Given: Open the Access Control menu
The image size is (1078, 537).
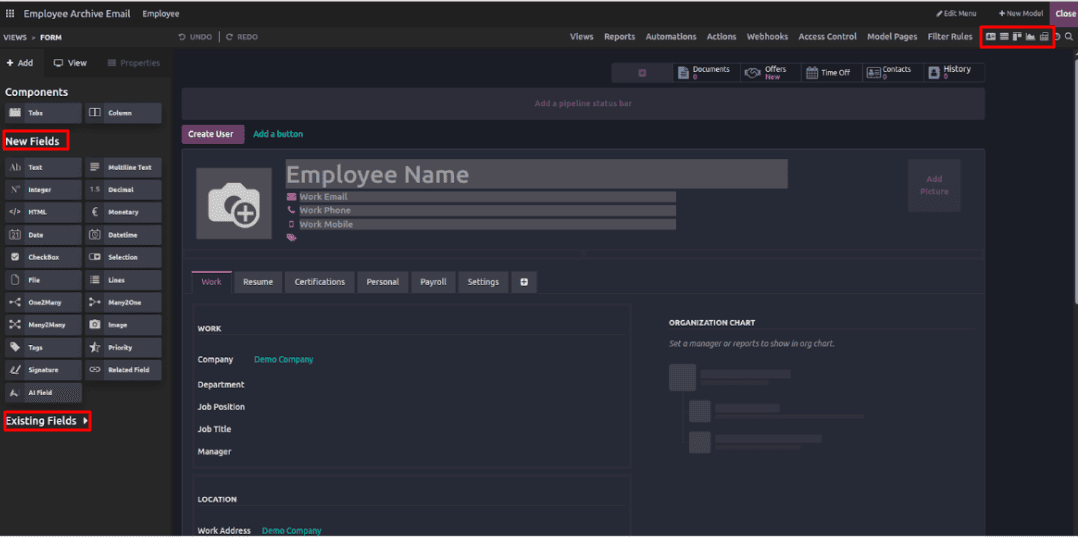Looking at the screenshot, I should click(828, 37).
